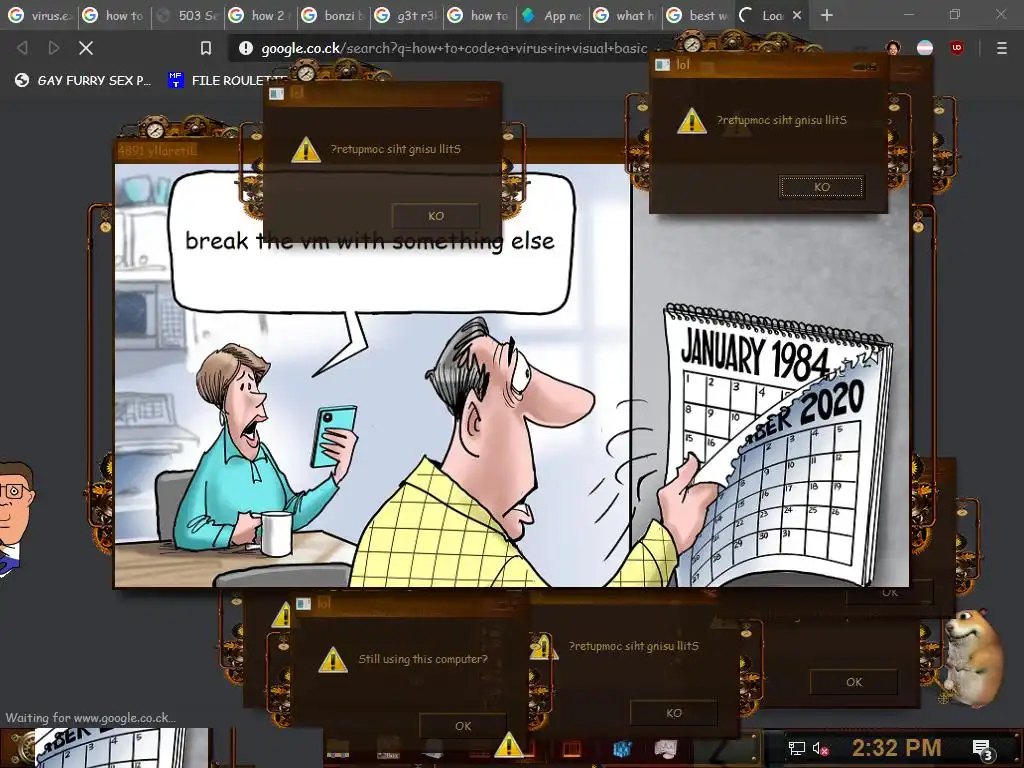This screenshot has width=1024, height=768.
Task: Open the browser hamburger menu
Action: [x=1002, y=48]
